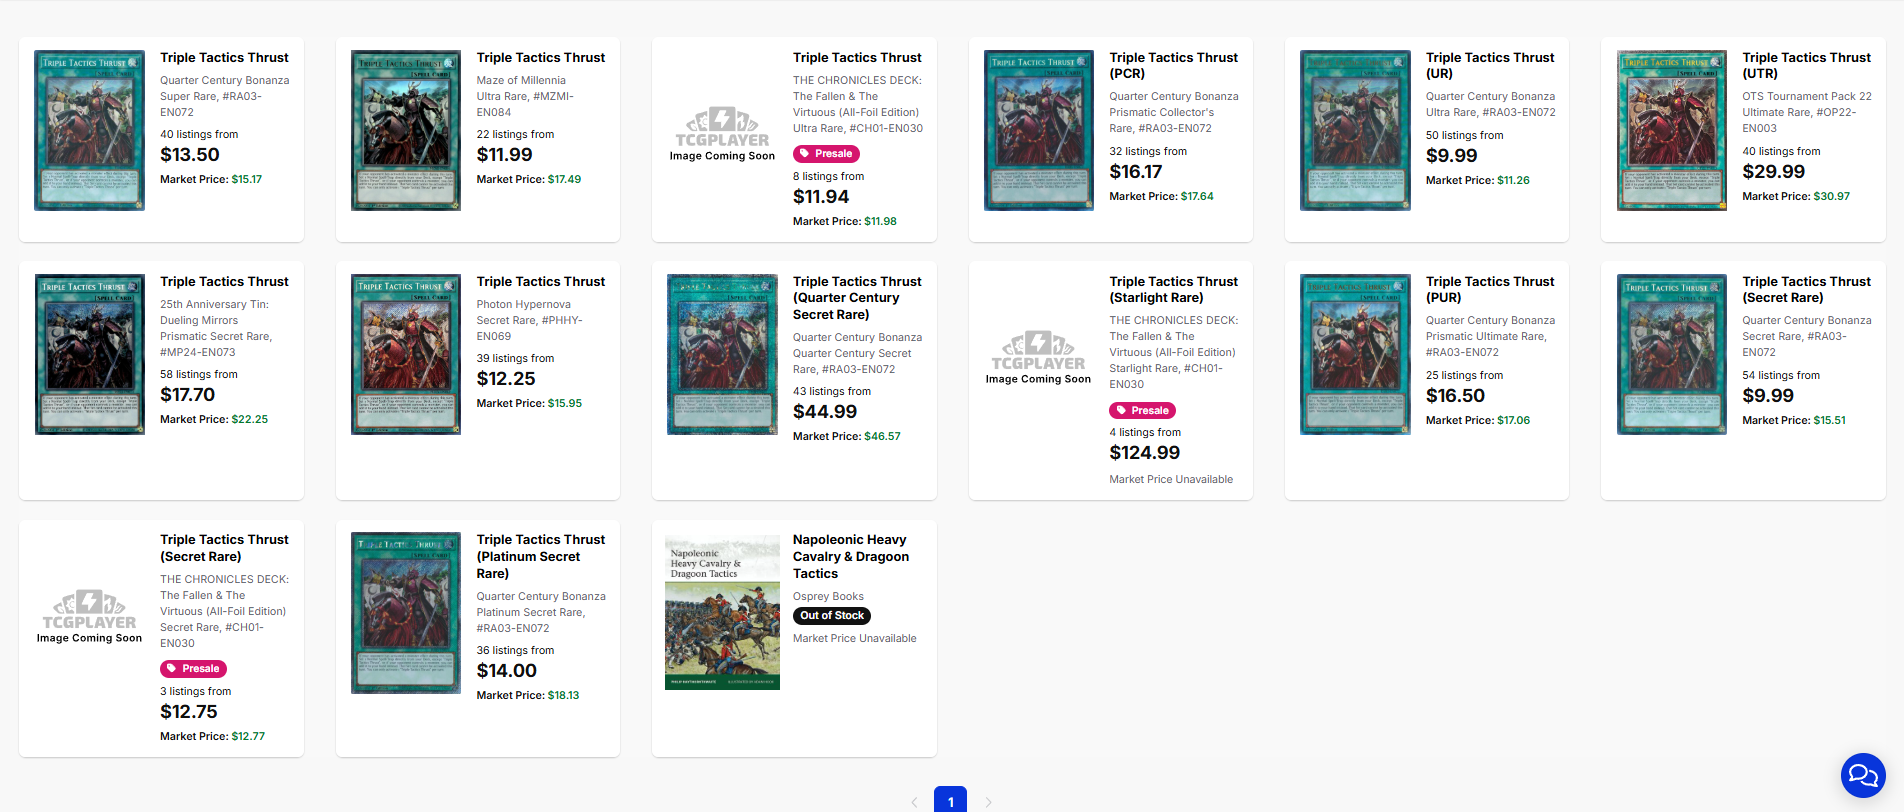The width and height of the screenshot is (1904, 812).
Task: Click the $12.25 price
Action: [x=506, y=379]
